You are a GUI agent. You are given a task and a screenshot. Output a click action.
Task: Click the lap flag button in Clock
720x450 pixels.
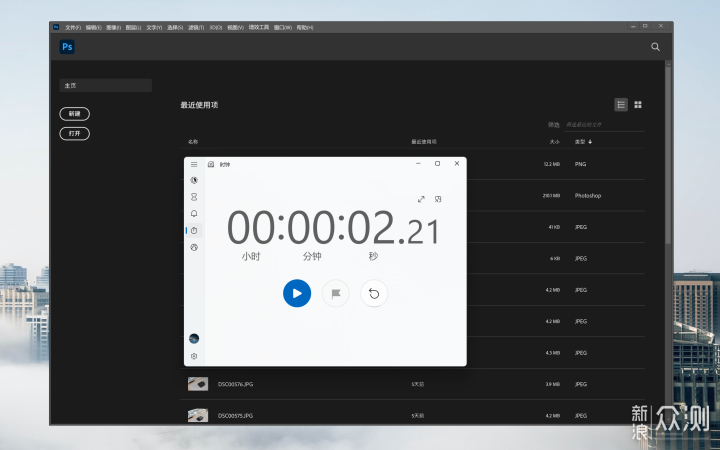pos(336,293)
